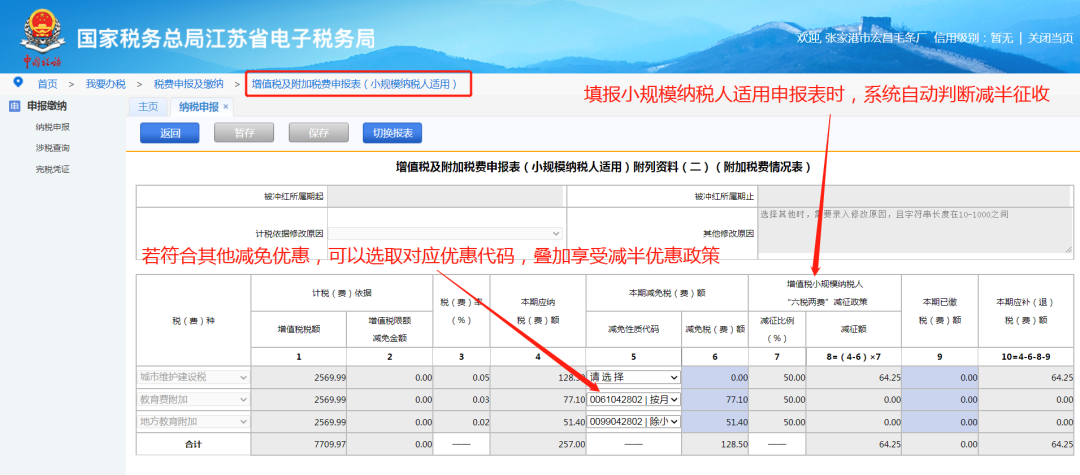This screenshot has width=1080, height=475.
Task: Open the 教育费附加 tax type dropdown
Action: coord(193,399)
